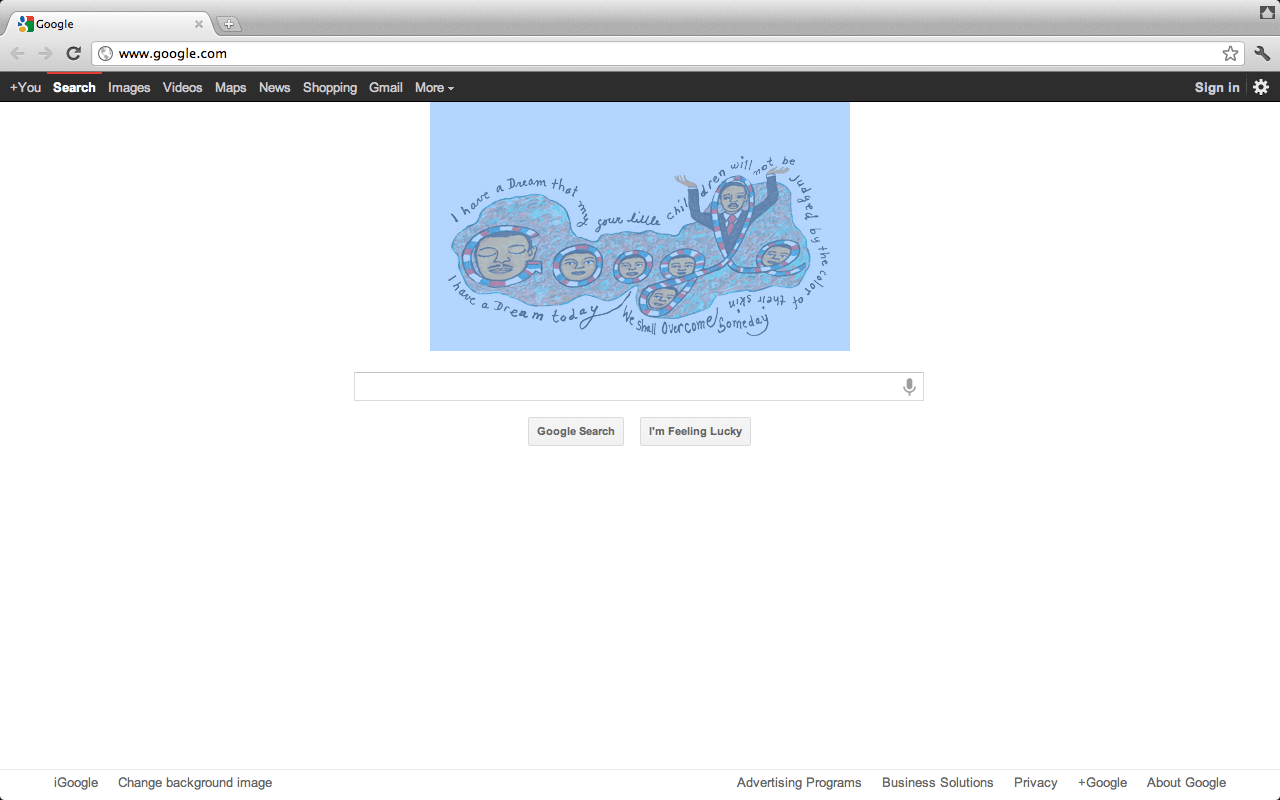Screen dimensions: 1280x800
Task: Open the +Google footer link
Action: pos(1102,783)
